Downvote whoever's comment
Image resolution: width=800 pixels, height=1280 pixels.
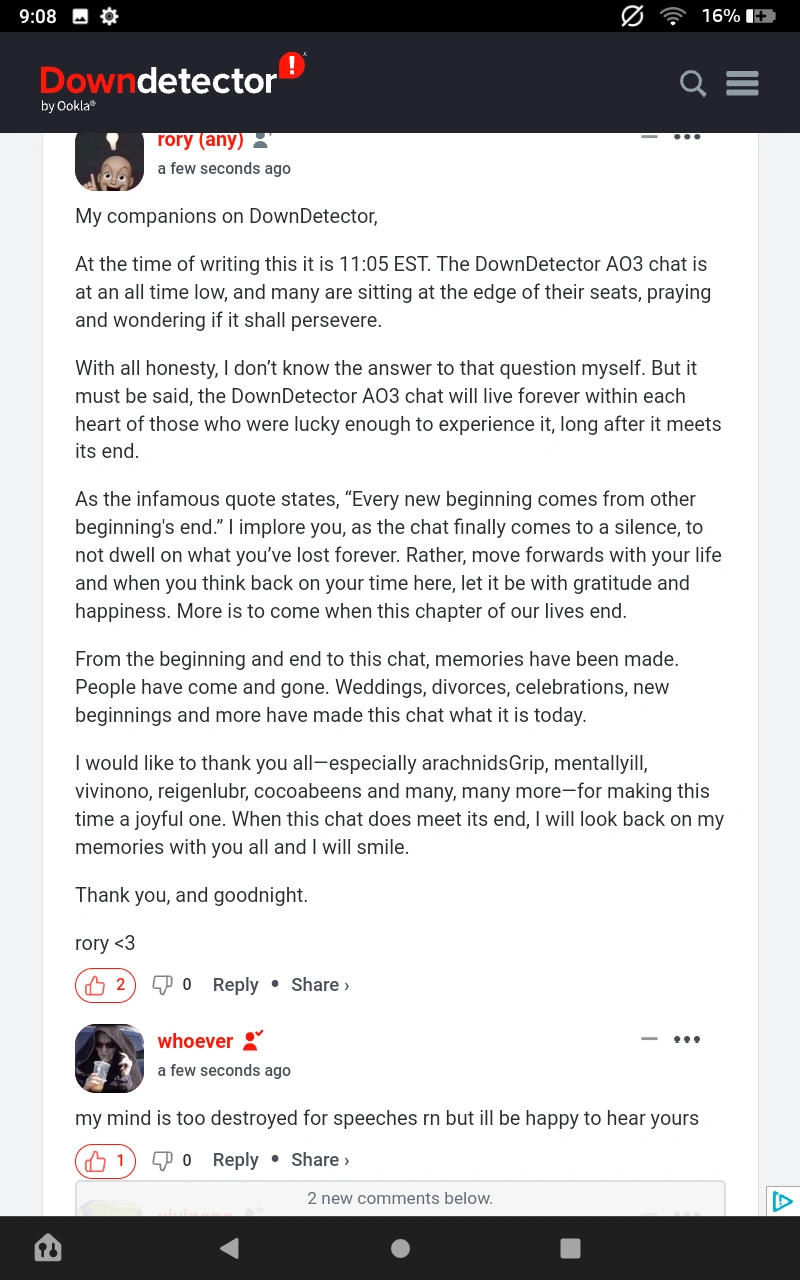[163, 1161]
